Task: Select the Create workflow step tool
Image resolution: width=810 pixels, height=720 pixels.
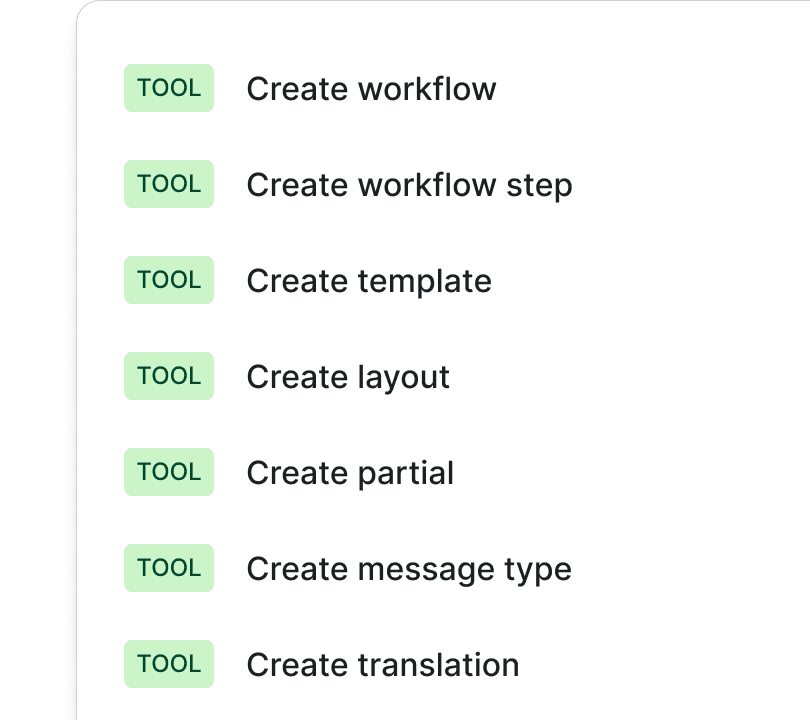Action: click(410, 184)
